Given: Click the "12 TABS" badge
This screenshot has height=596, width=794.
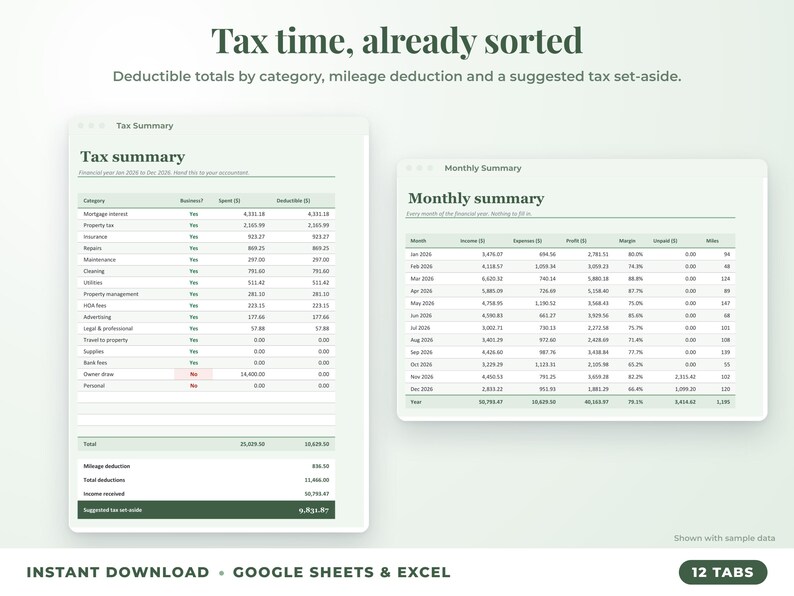Looking at the screenshot, I should (723, 572).
